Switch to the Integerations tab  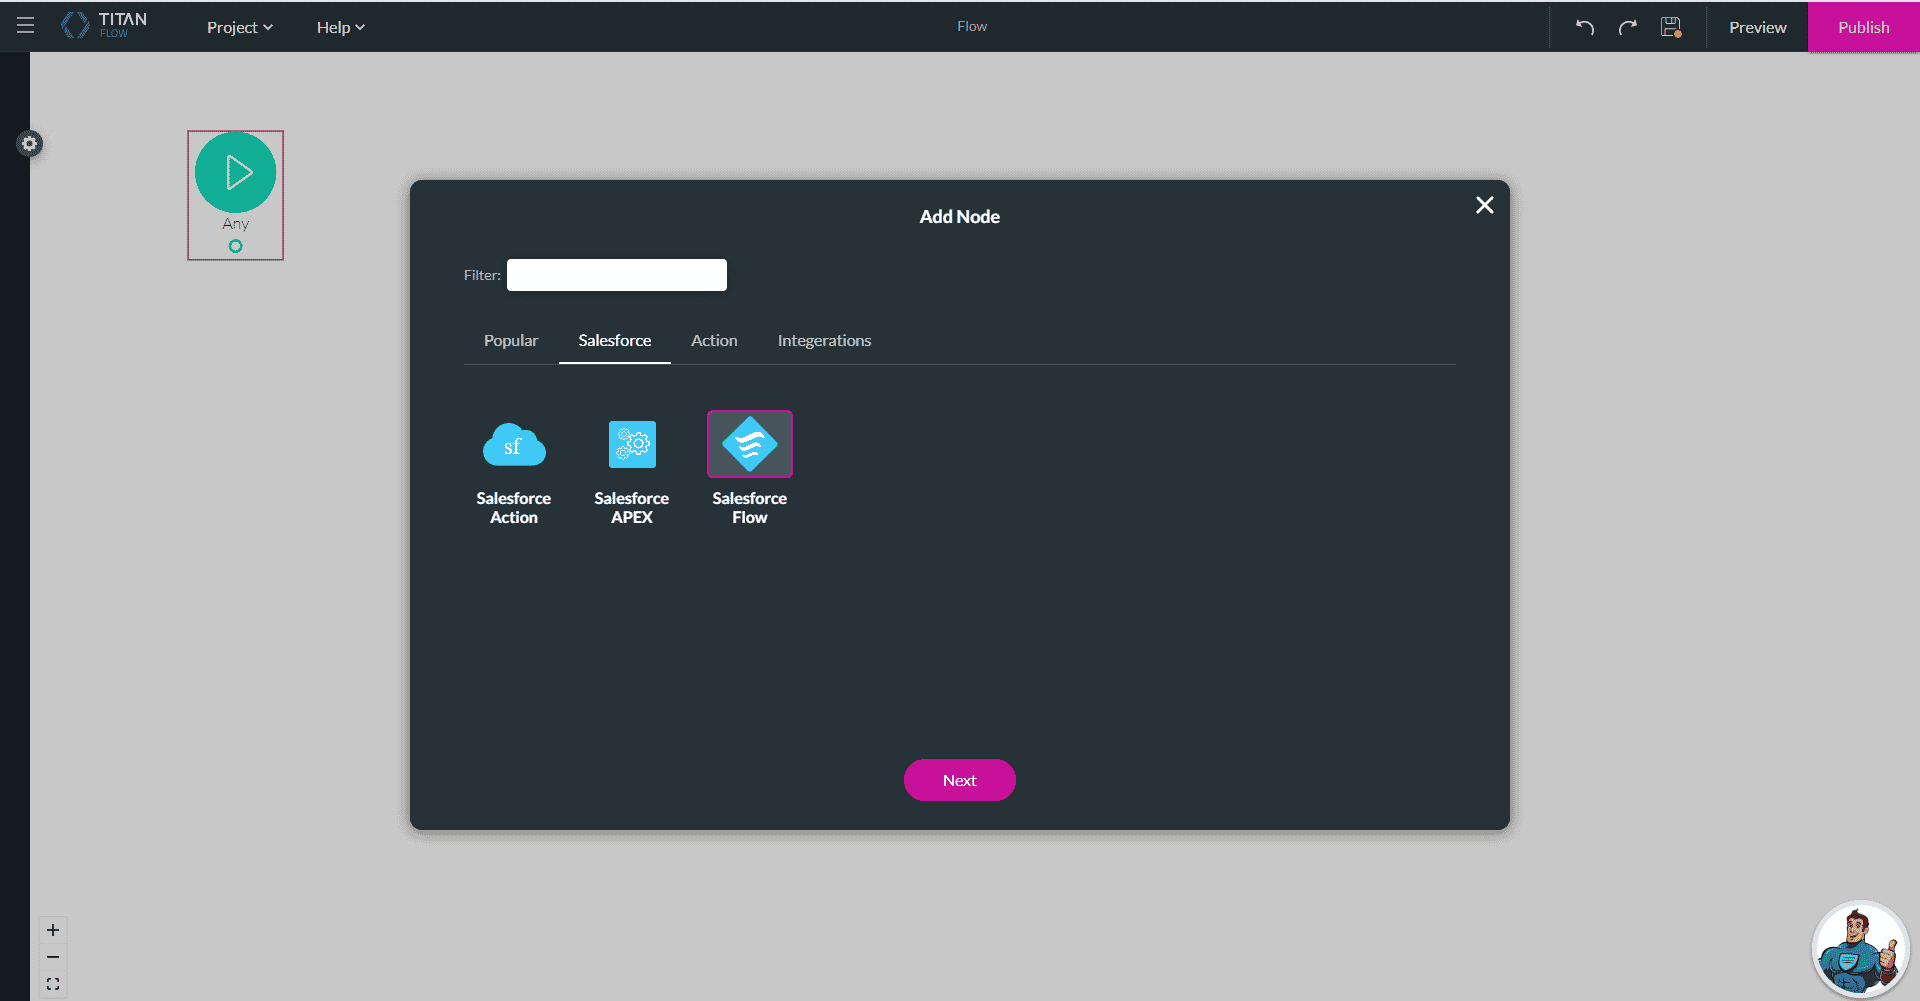824,340
